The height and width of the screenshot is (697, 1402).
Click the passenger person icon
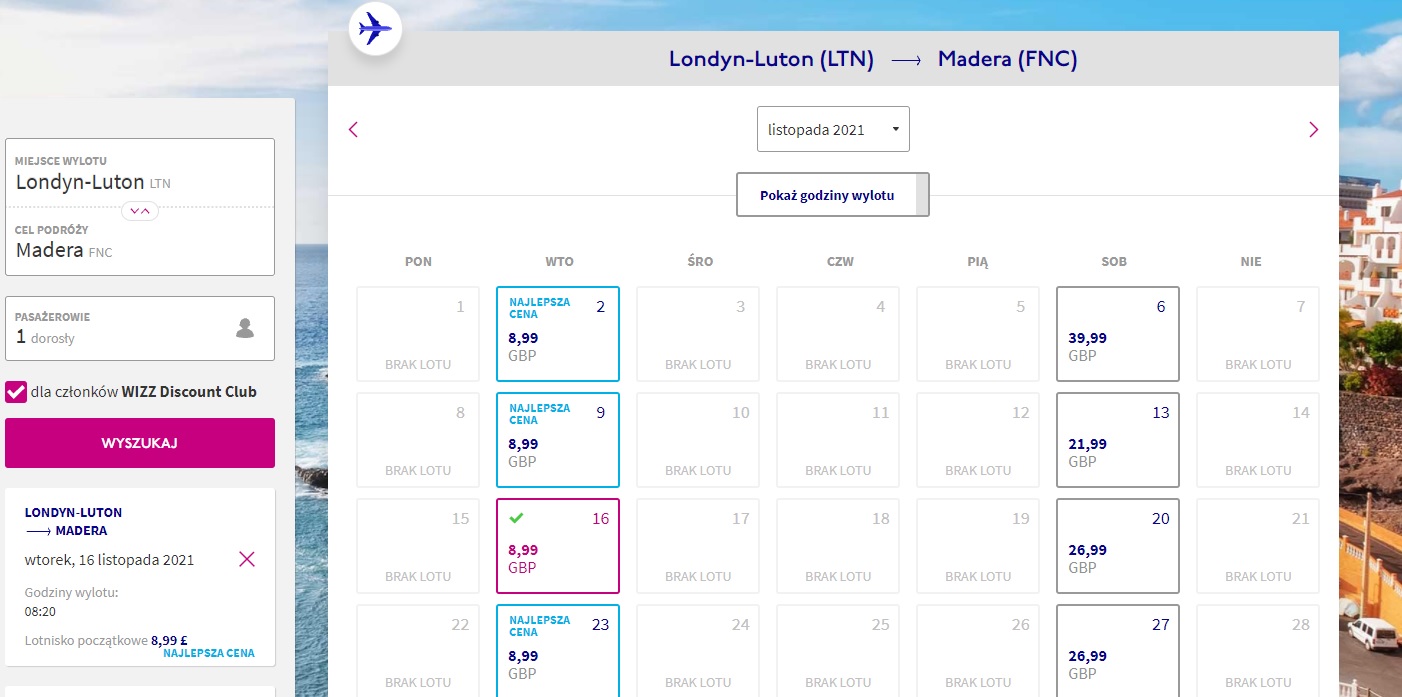click(x=245, y=328)
